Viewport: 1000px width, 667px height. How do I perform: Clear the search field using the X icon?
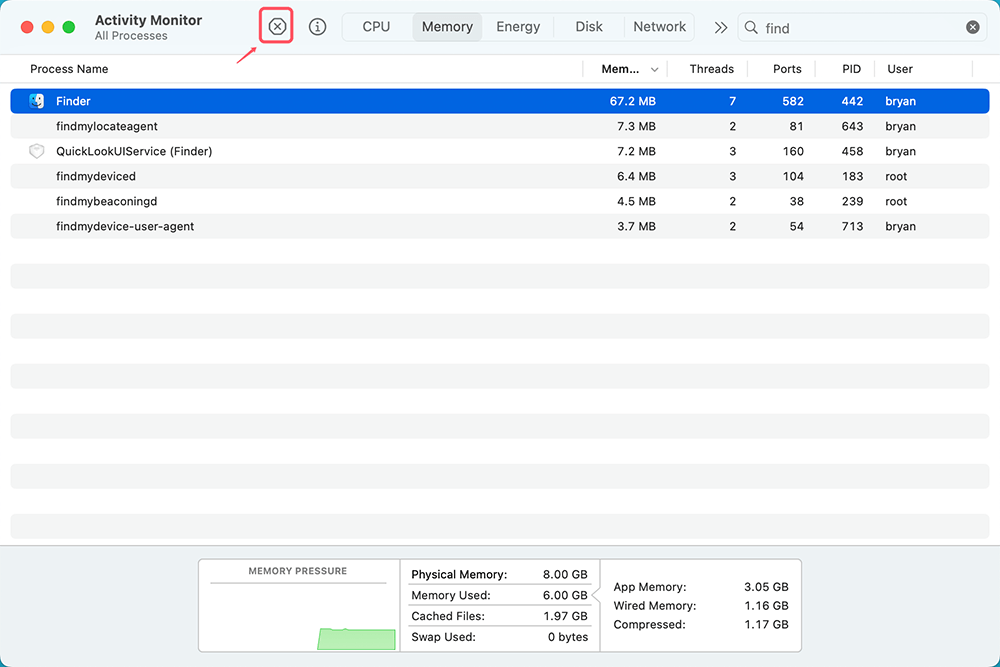[972, 27]
